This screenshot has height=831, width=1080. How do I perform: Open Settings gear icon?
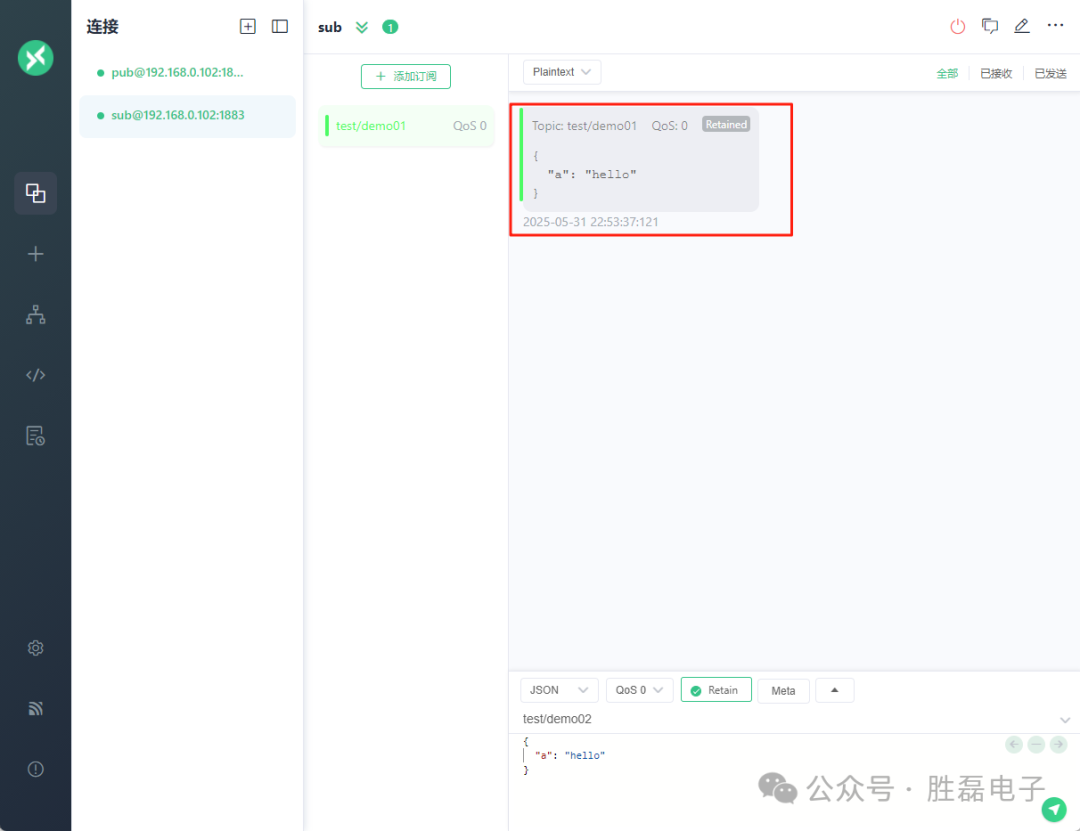pos(35,648)
